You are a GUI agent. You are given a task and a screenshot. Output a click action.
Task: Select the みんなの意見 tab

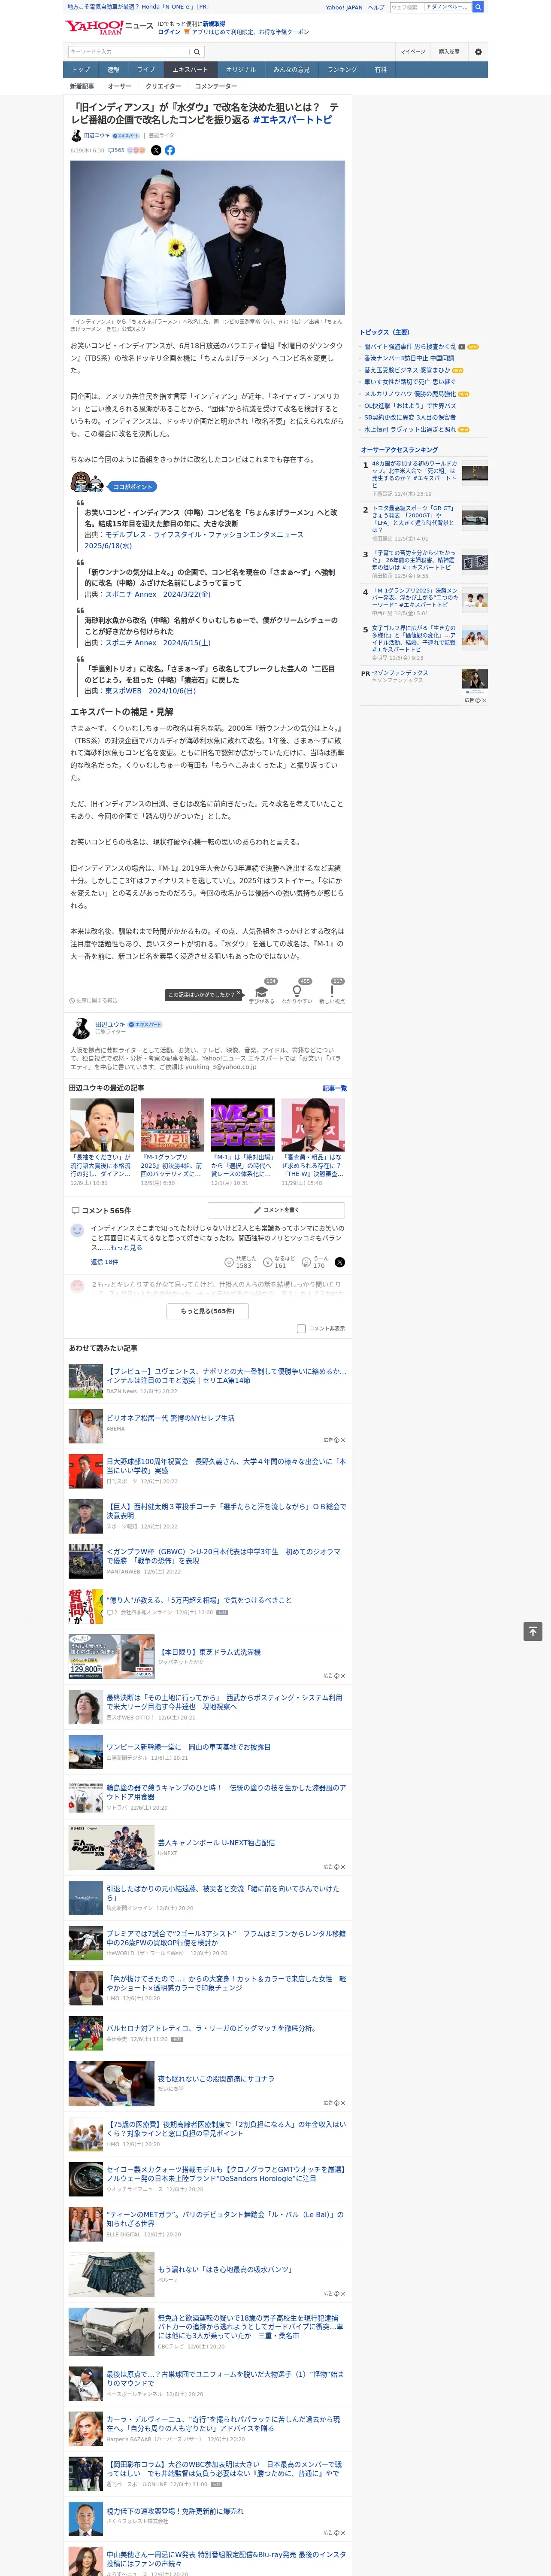click(292, 70)
